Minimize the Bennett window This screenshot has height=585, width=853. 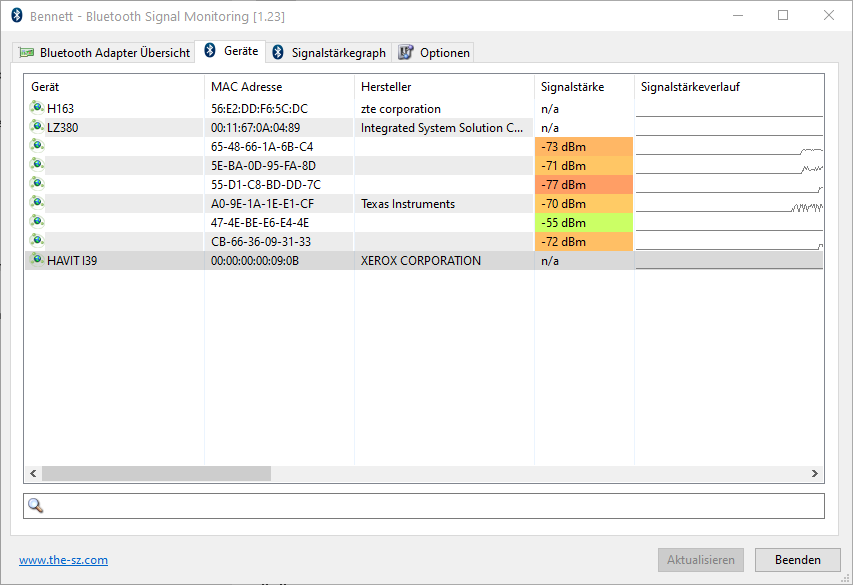(738, 15)
